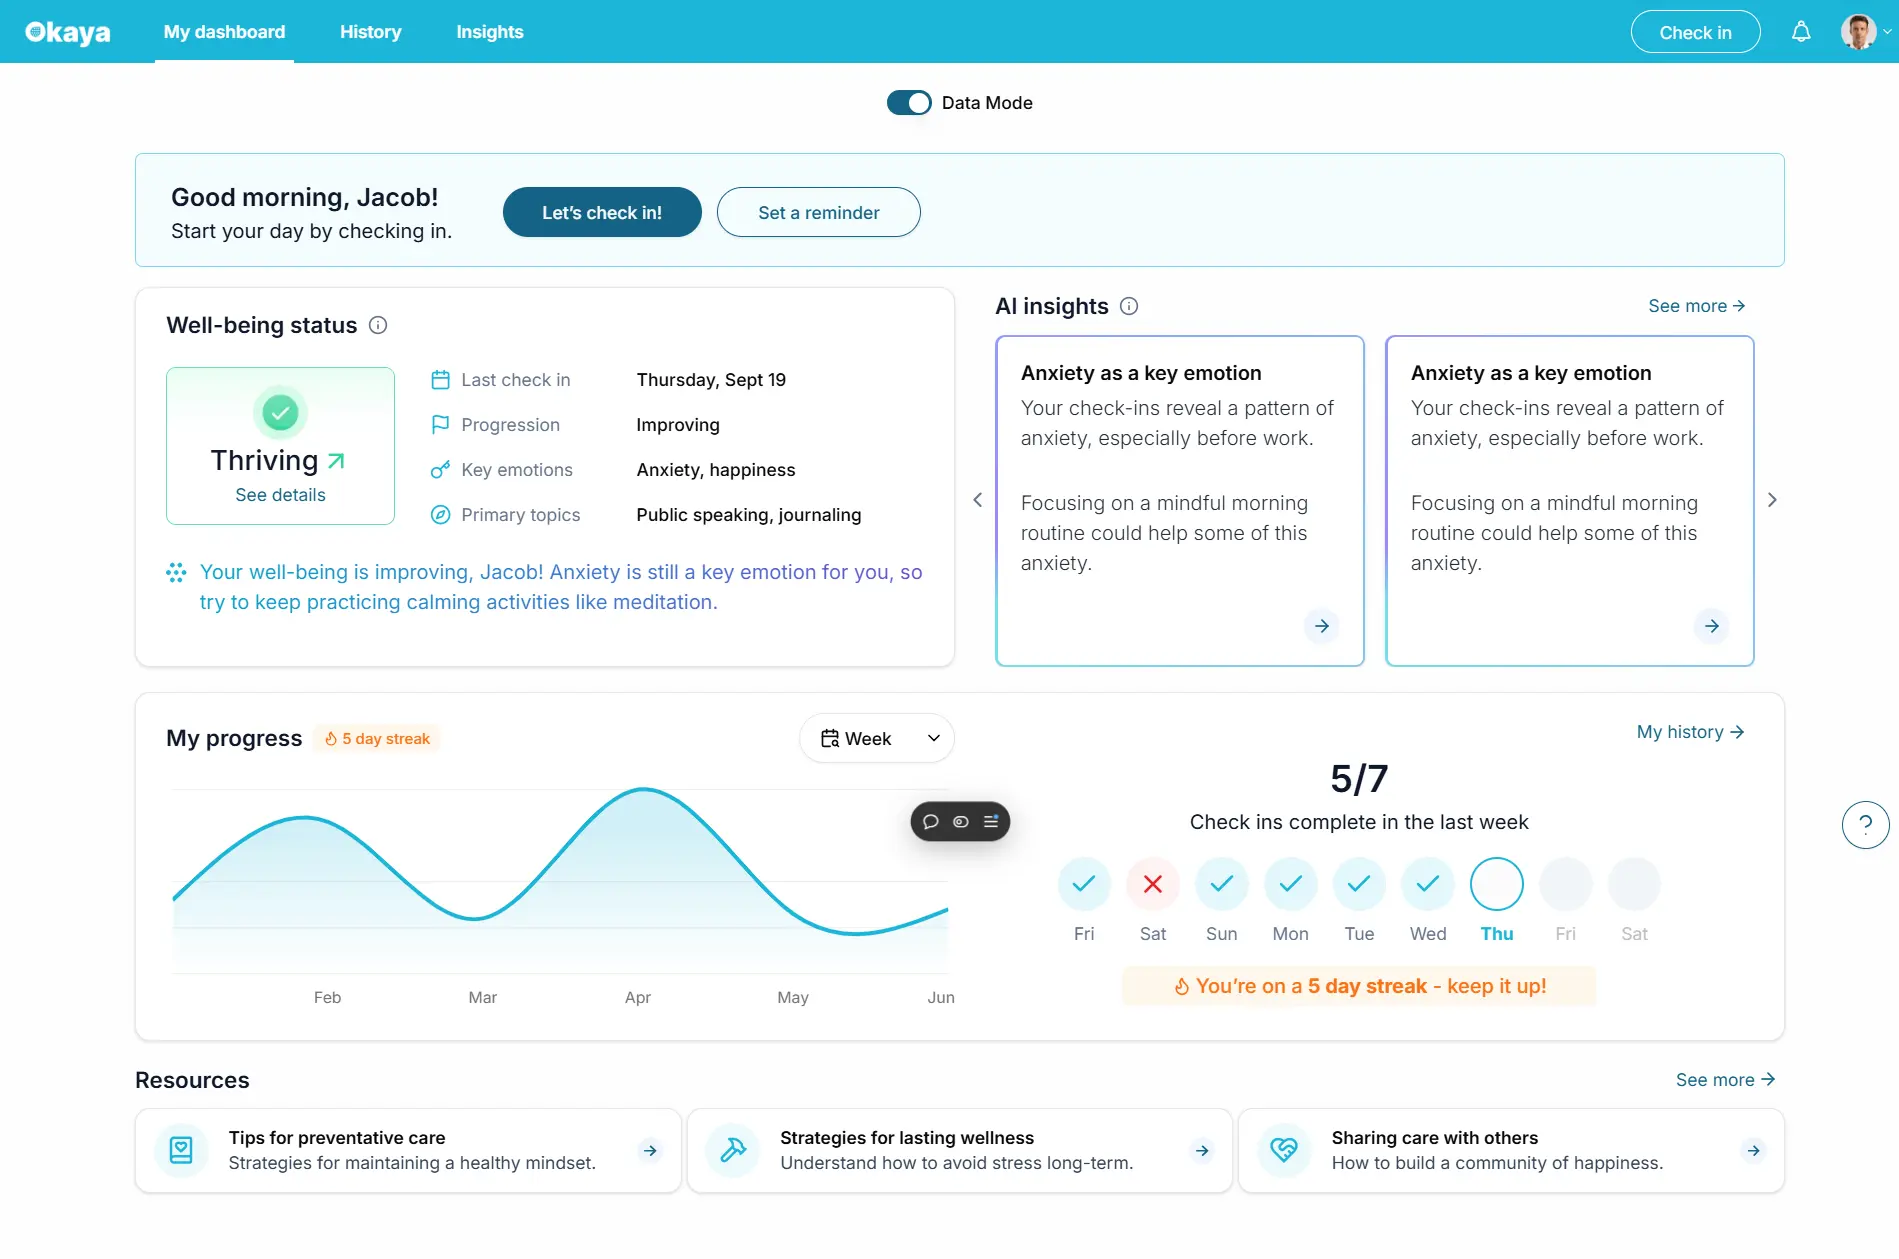Viewport: 1899px width, 1259px height.
Task: Click the comment bubble in floating toolbar
Action: [931, 822]
